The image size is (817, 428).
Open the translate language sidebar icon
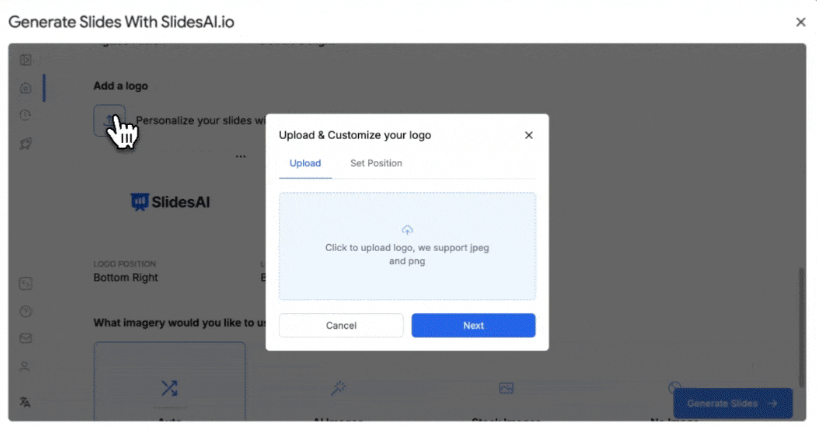tap(25, 402)
